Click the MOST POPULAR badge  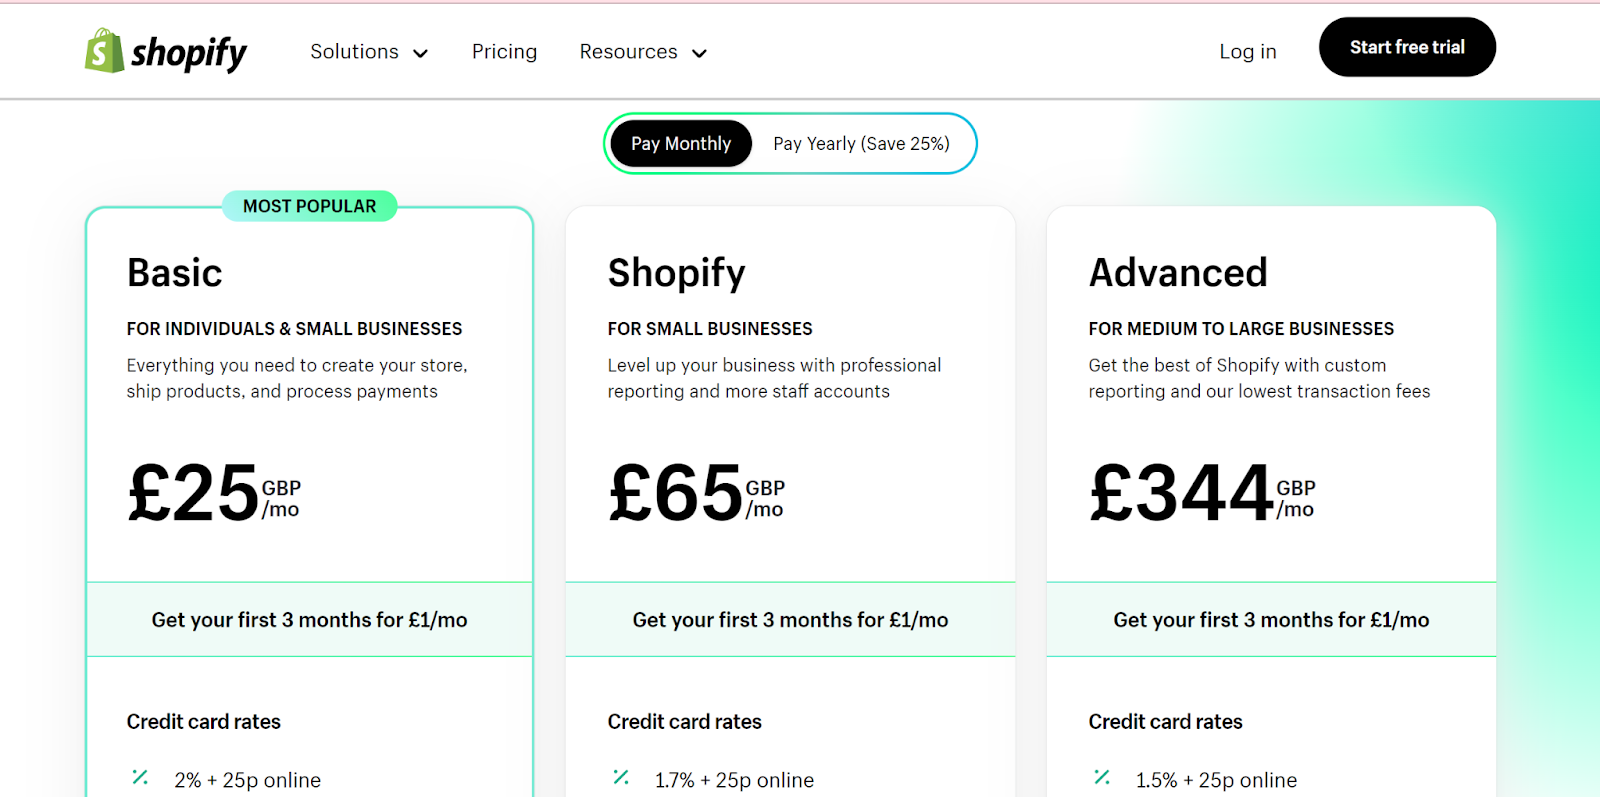coord(308,206)
